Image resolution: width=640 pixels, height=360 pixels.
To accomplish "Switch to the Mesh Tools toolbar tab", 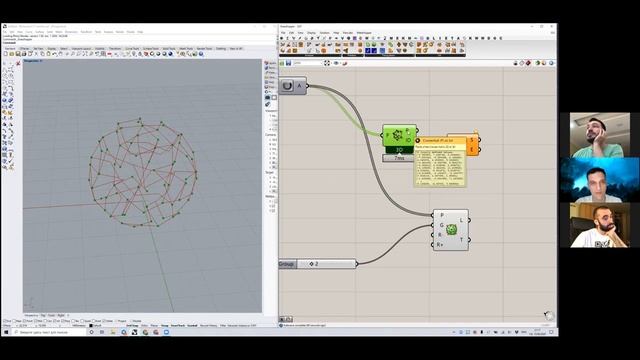I will pyautogui.click(x=186, y=49).
